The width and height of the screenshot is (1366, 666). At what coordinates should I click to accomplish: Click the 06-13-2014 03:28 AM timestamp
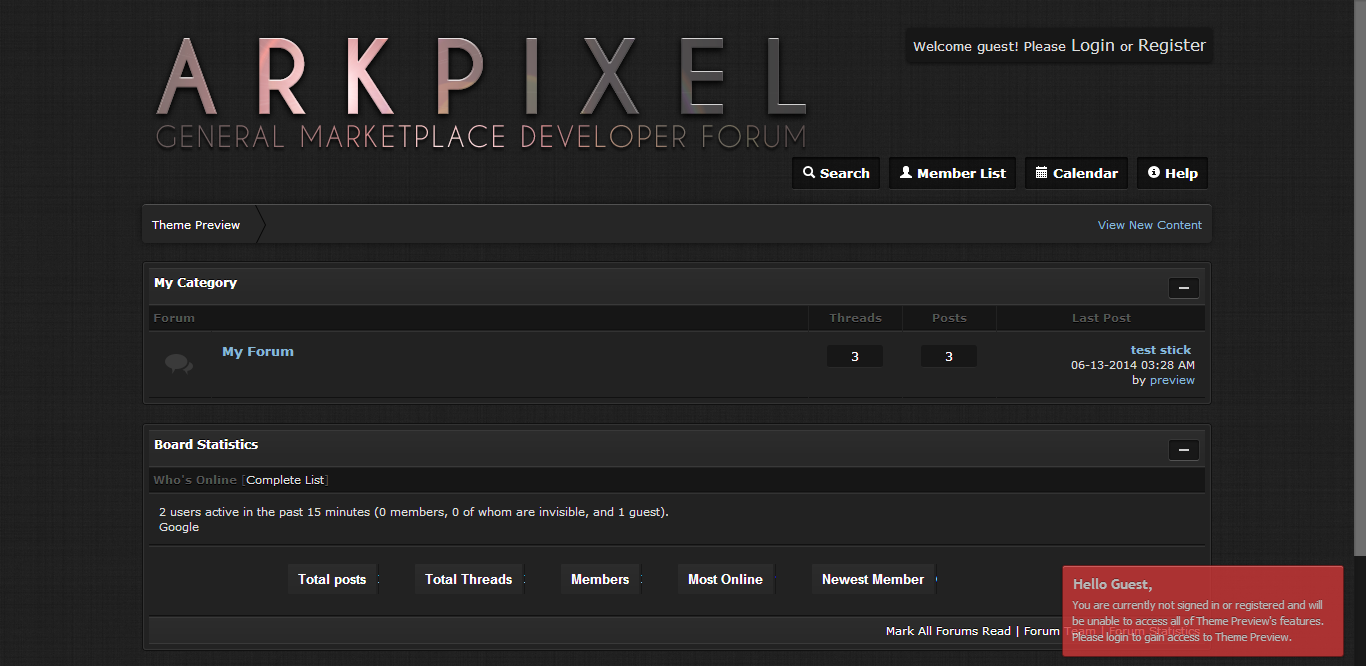1133,365
